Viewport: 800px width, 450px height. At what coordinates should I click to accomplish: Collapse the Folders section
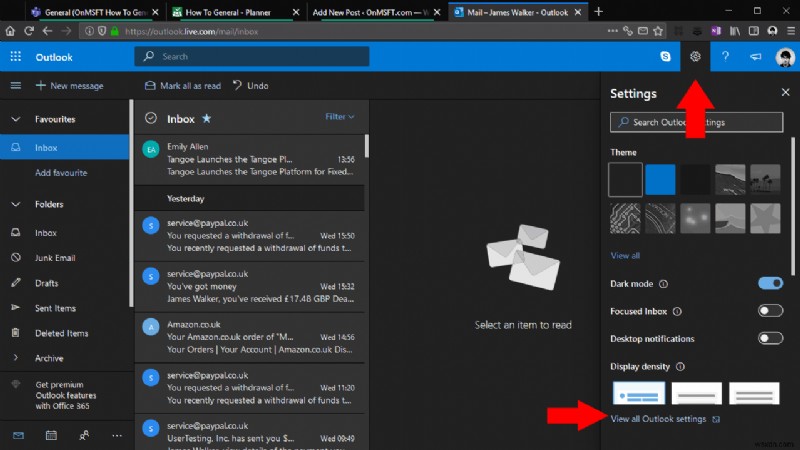pos(16,204)
